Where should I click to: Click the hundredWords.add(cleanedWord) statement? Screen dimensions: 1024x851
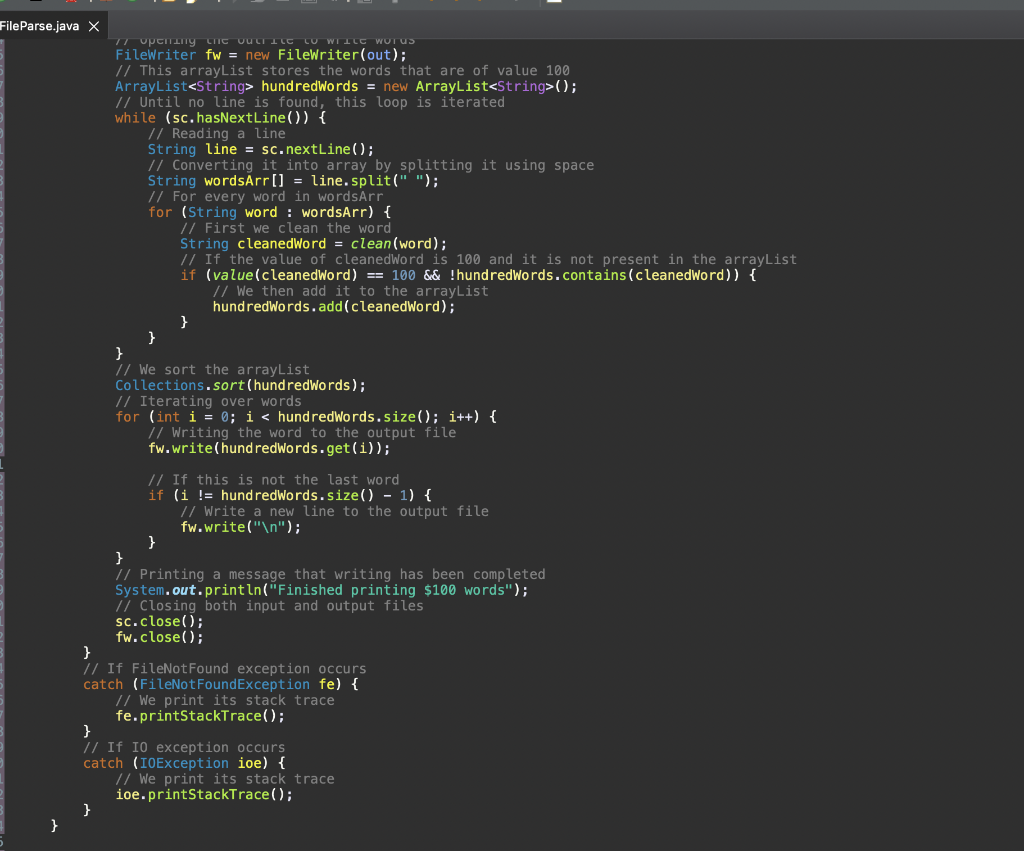(334, 307)
